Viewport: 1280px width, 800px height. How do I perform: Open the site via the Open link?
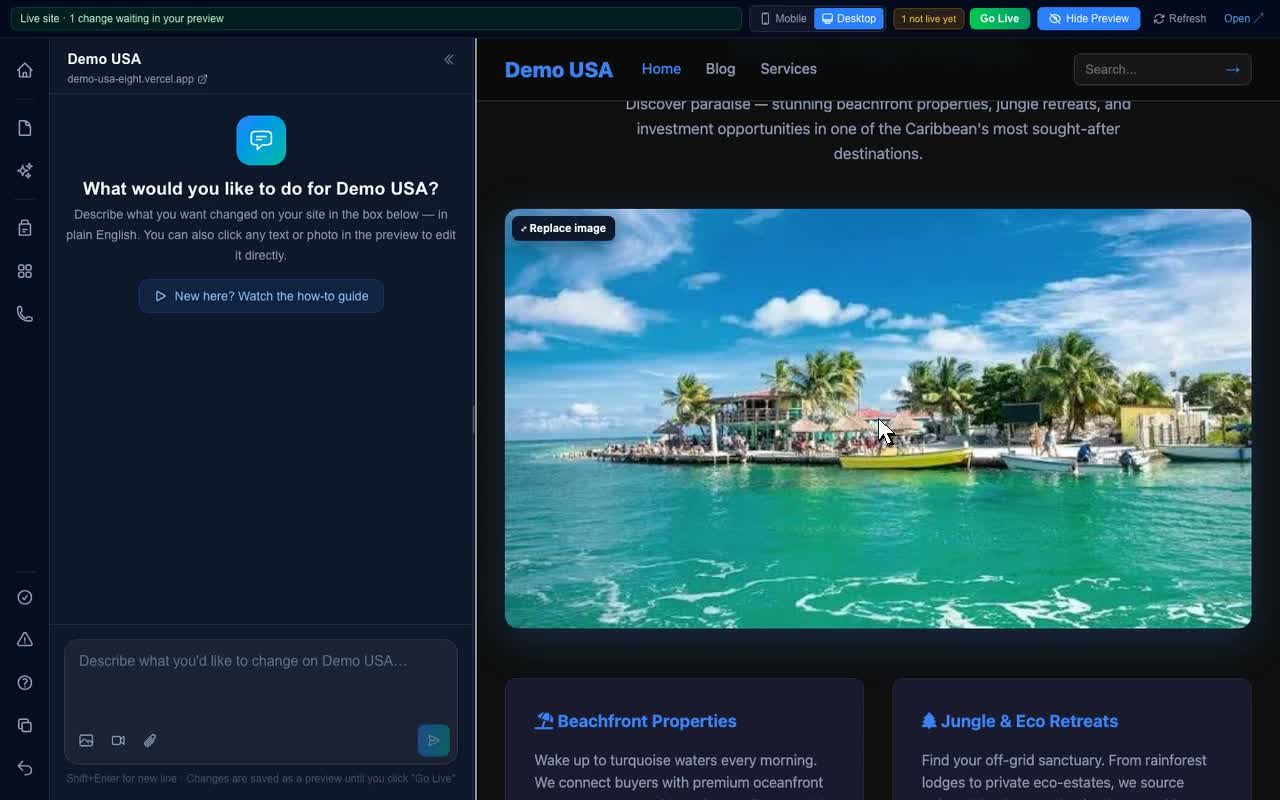pyautogui.click(x=1243, y=19)
